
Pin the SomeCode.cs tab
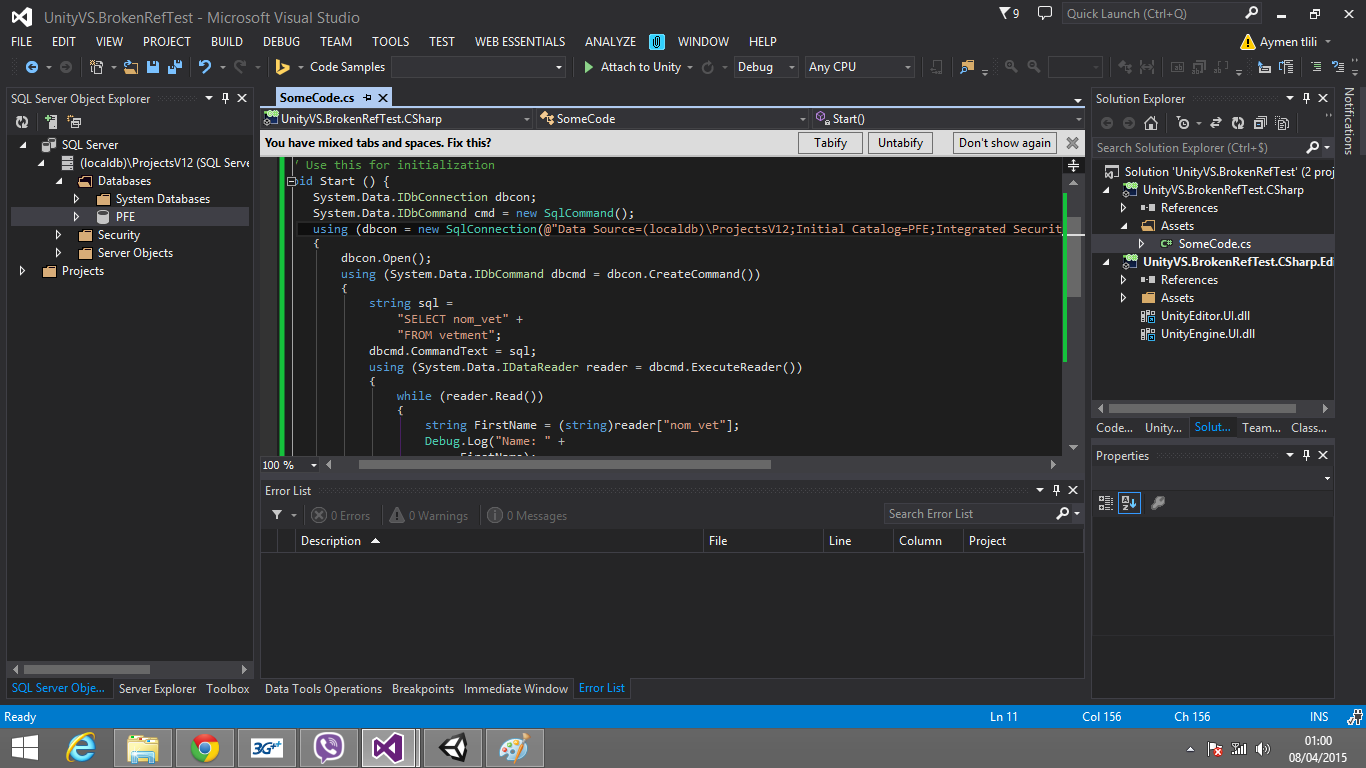pyautogui.click(x=367, y=98)
